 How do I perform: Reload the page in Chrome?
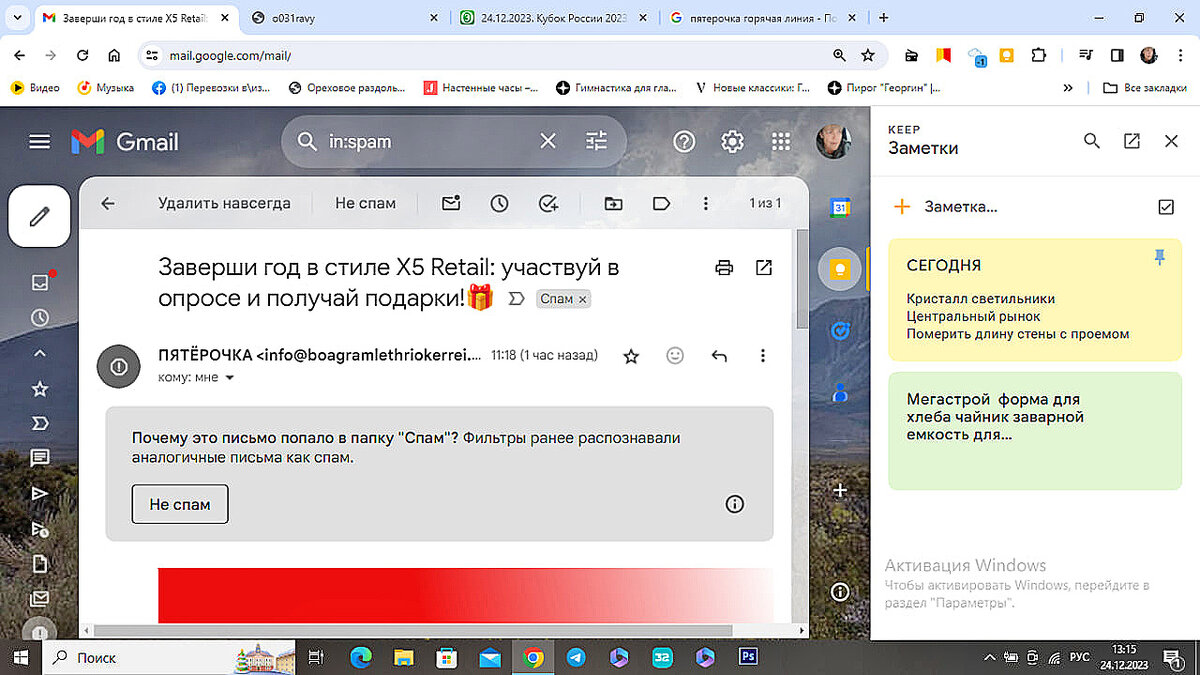[82, 56]
